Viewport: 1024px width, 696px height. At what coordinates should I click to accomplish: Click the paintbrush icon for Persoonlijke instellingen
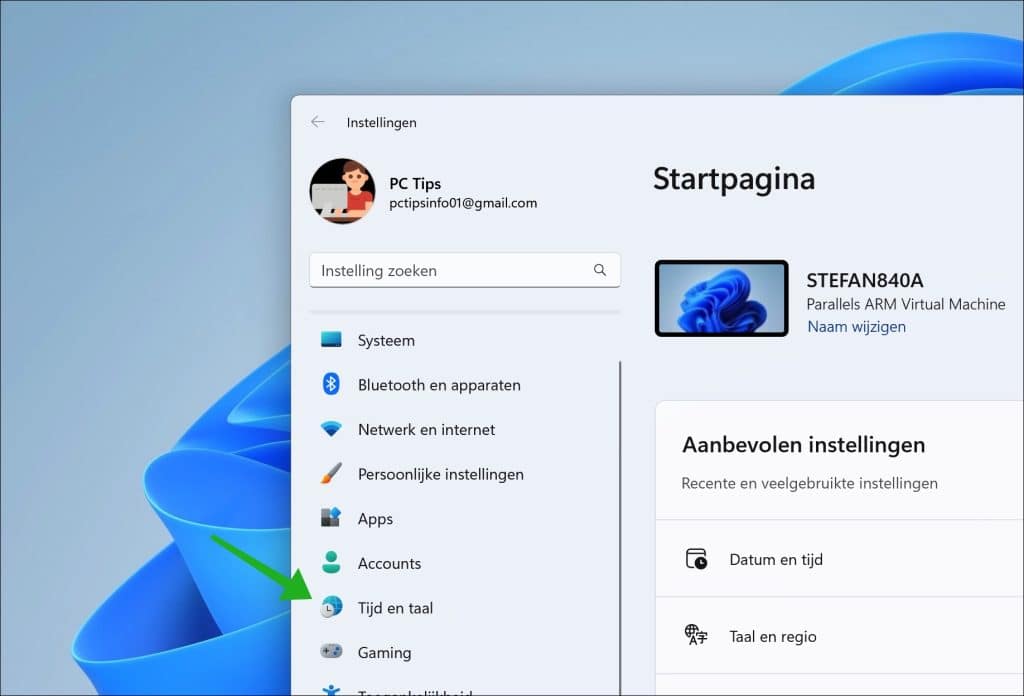pos(331,473)
